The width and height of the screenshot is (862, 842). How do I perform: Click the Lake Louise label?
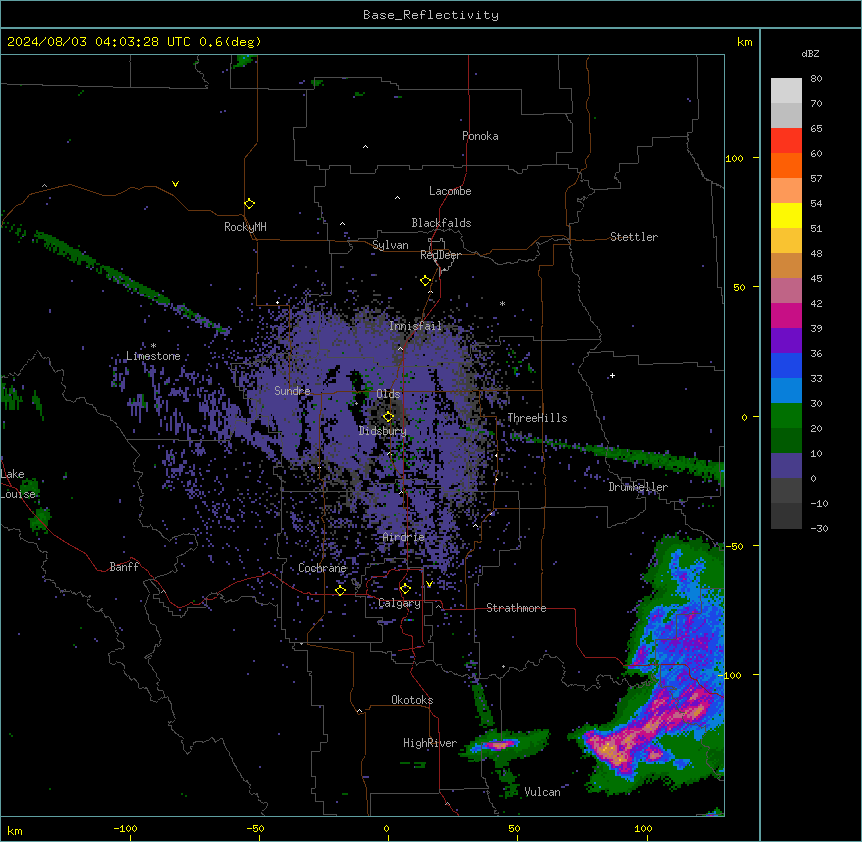point(18,484)
